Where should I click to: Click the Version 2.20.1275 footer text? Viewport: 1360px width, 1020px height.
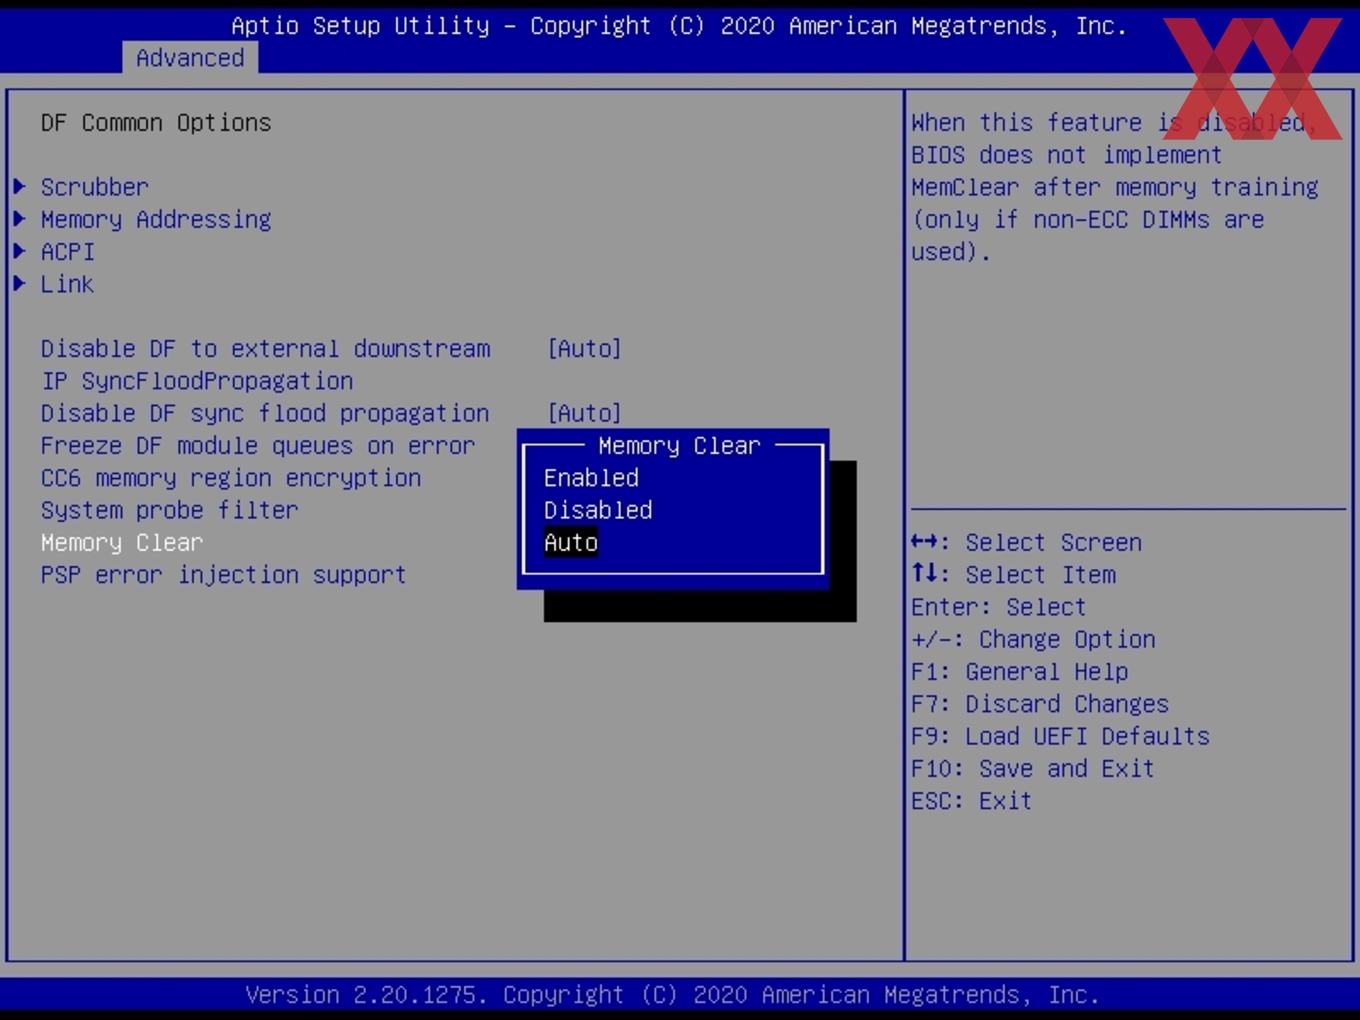point(672,995)
